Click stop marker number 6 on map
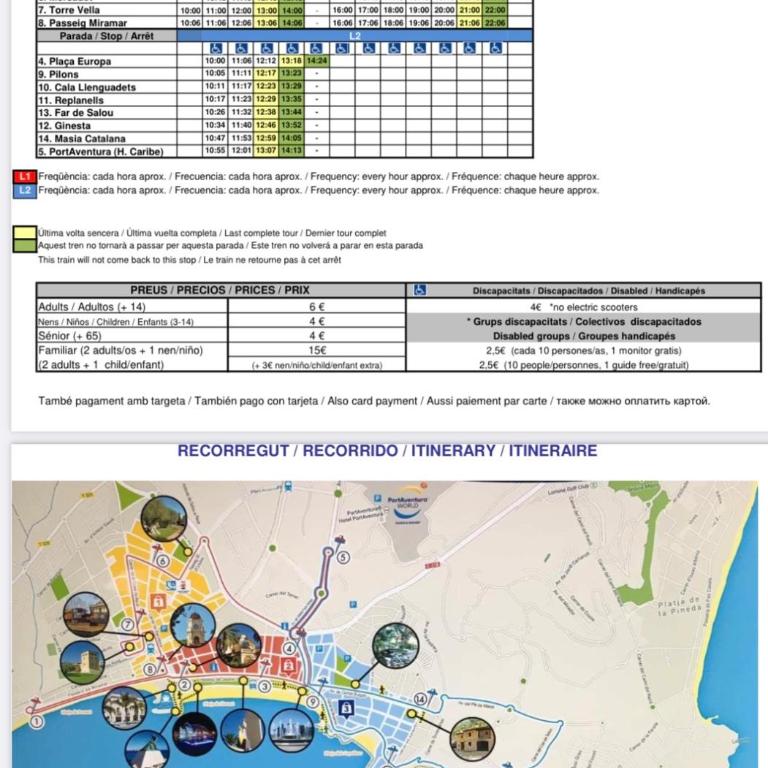This screenshot has height=768, width=768. tap(163, 561)
